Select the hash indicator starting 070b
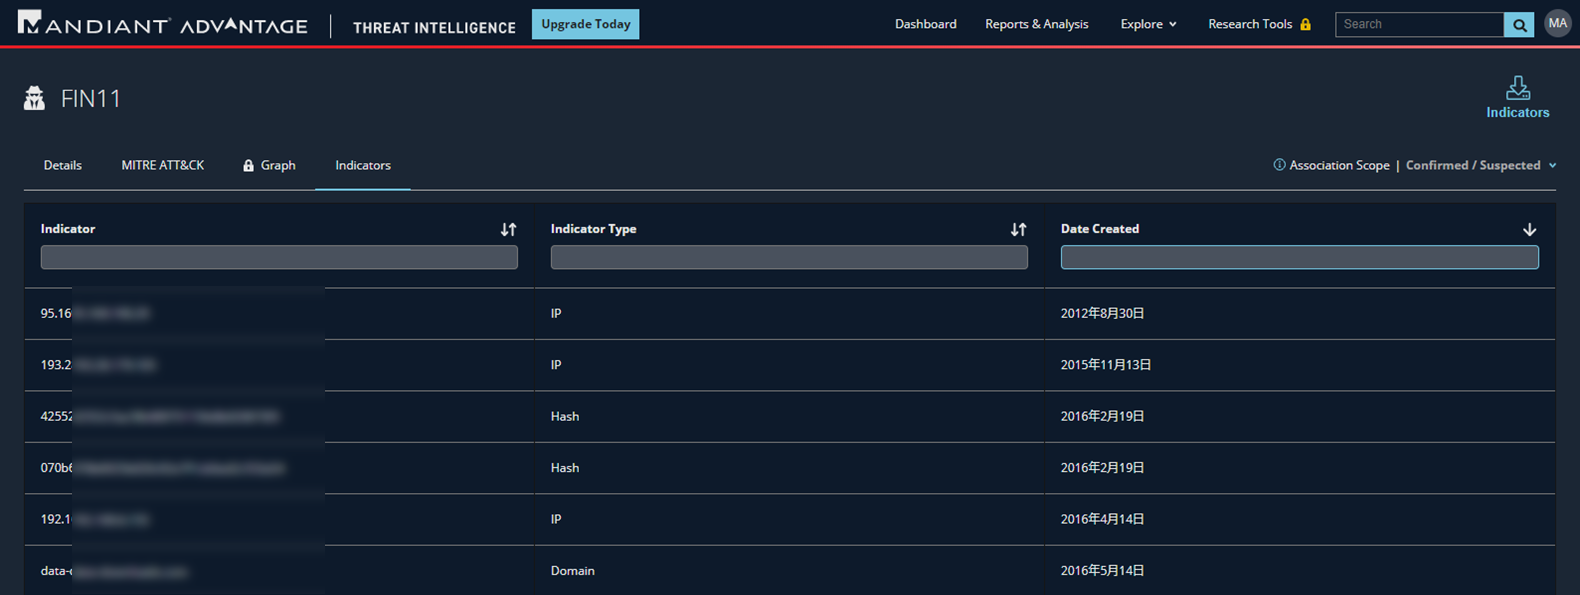 pos(163,468)
